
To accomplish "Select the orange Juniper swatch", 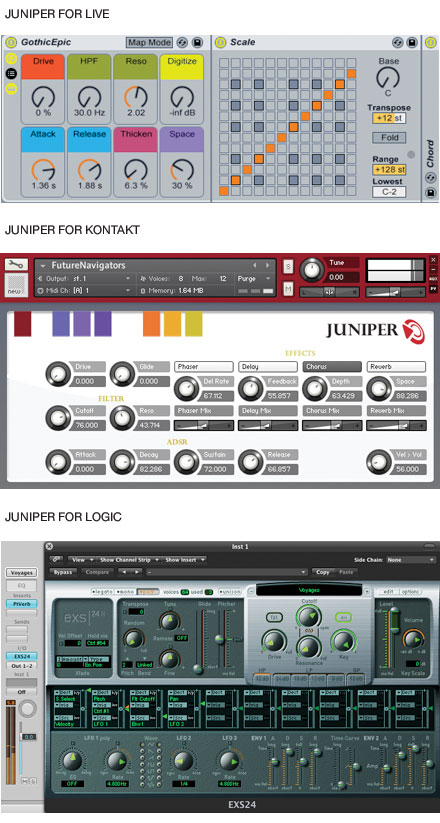I will coord(151,324).
